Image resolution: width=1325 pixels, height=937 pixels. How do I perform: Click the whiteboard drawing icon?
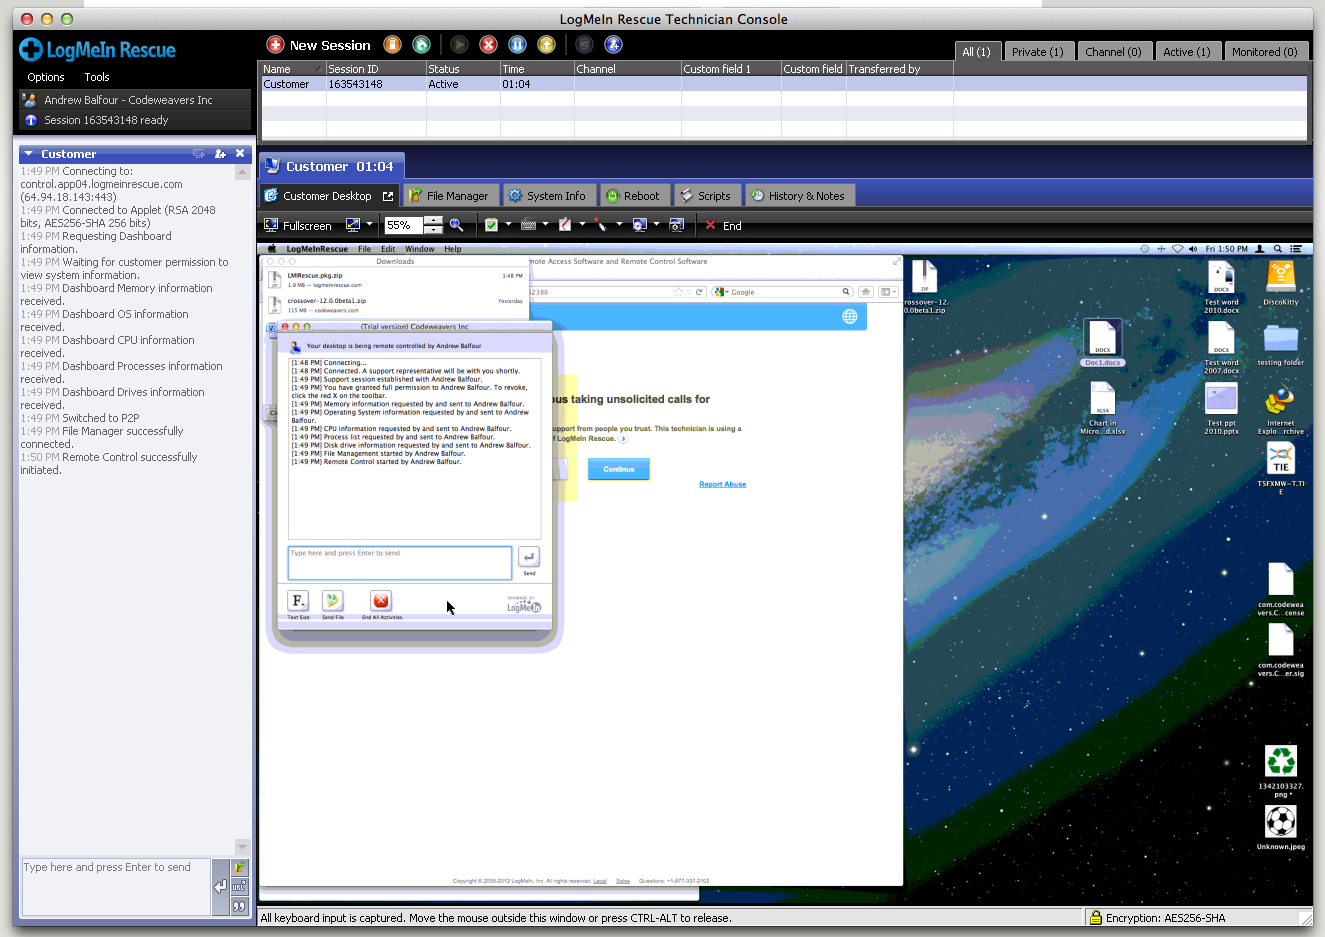pyautogui.click(x=565, y=225)
